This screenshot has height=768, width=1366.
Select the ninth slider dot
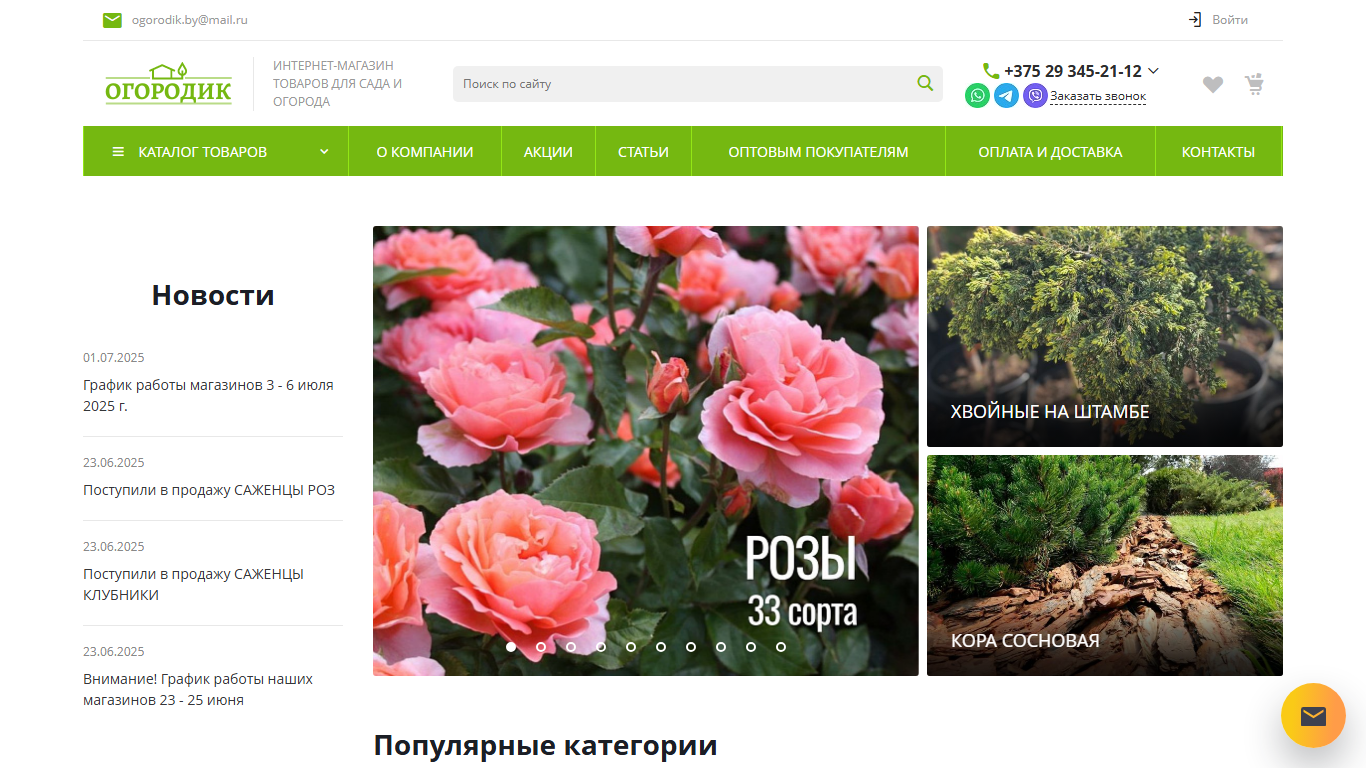(751, 647)
